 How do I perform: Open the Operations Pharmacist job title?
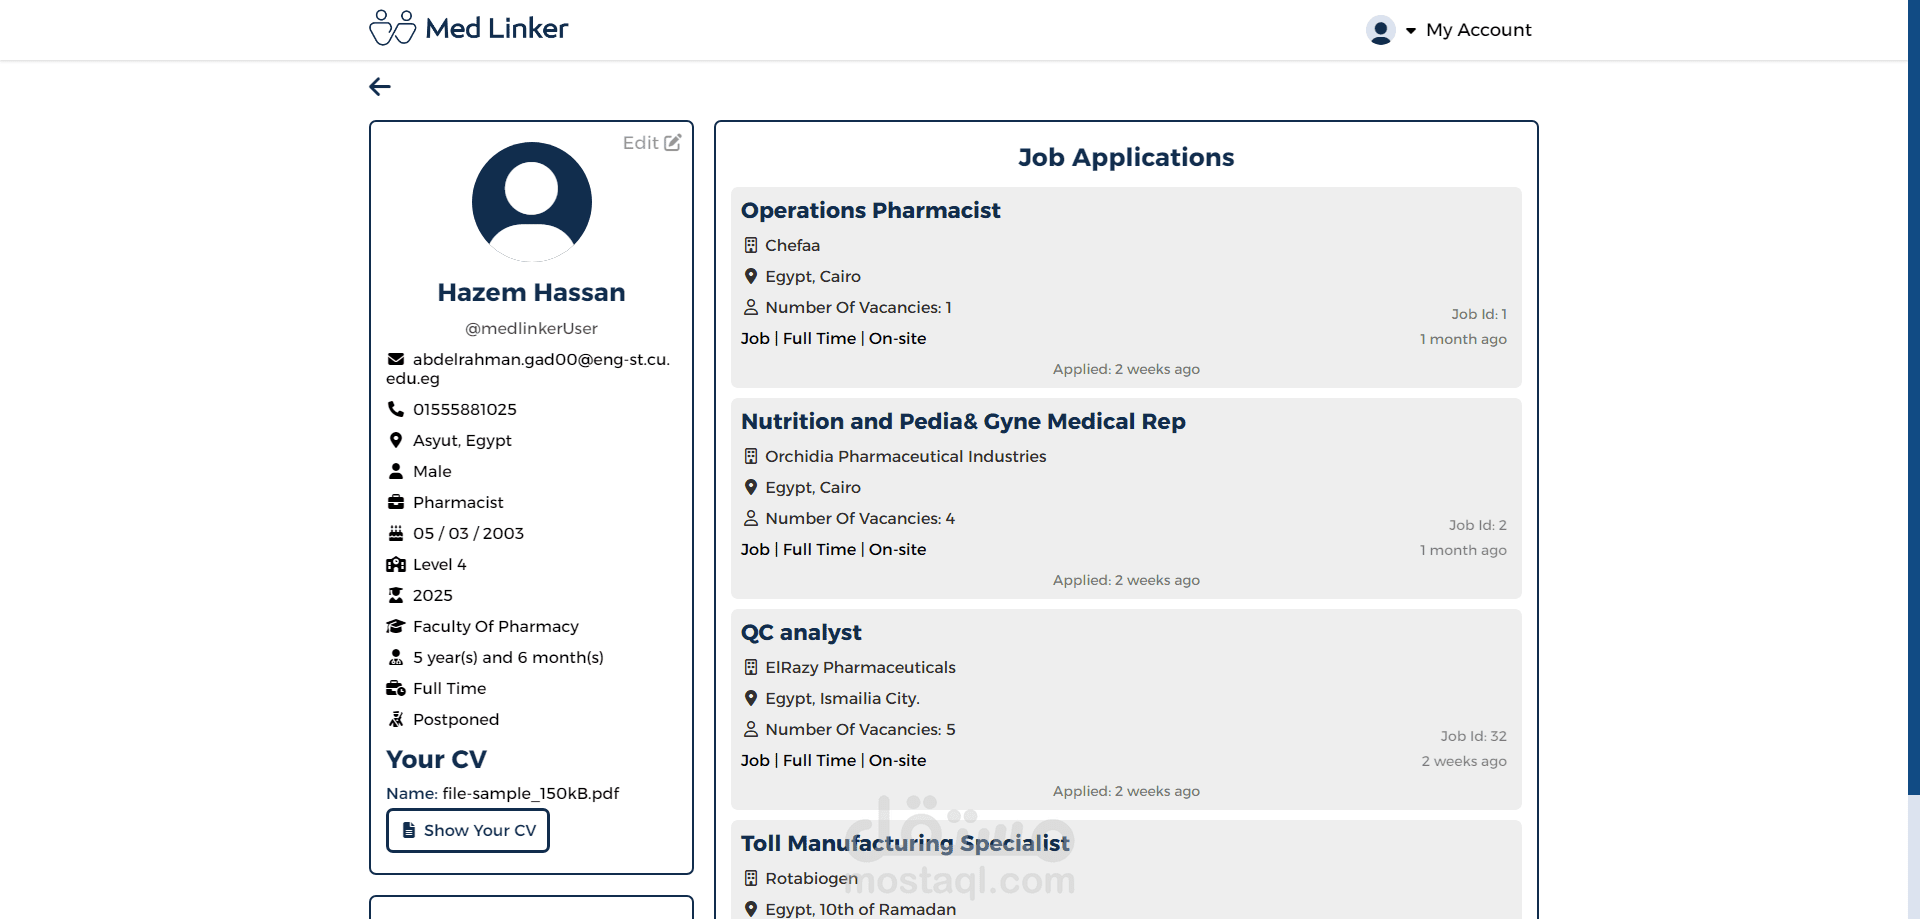(870, 210)
